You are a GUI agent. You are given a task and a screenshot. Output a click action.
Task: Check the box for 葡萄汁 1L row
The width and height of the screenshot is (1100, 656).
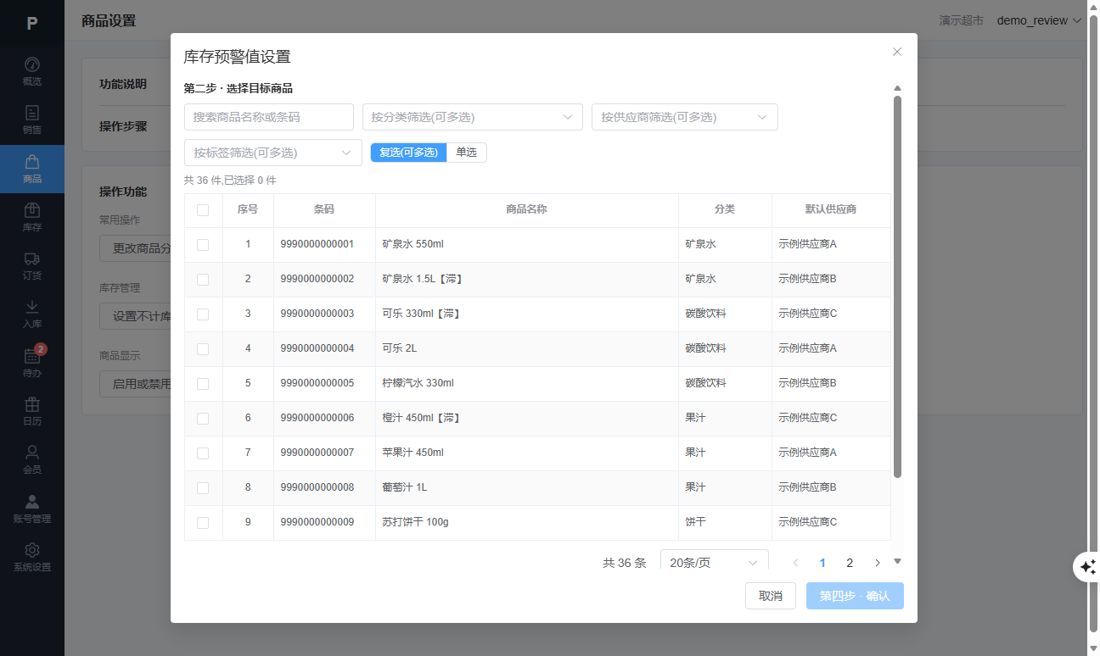(203, 488)
